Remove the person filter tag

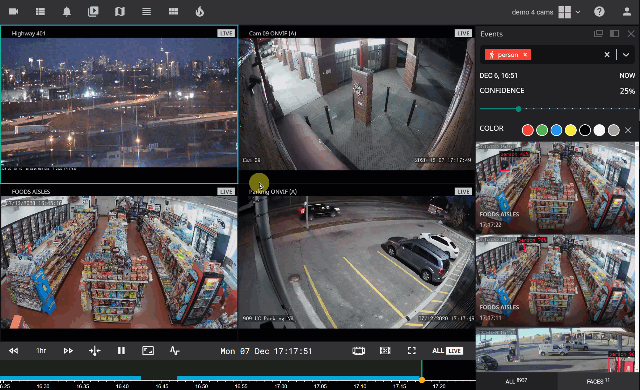point(525,55)
